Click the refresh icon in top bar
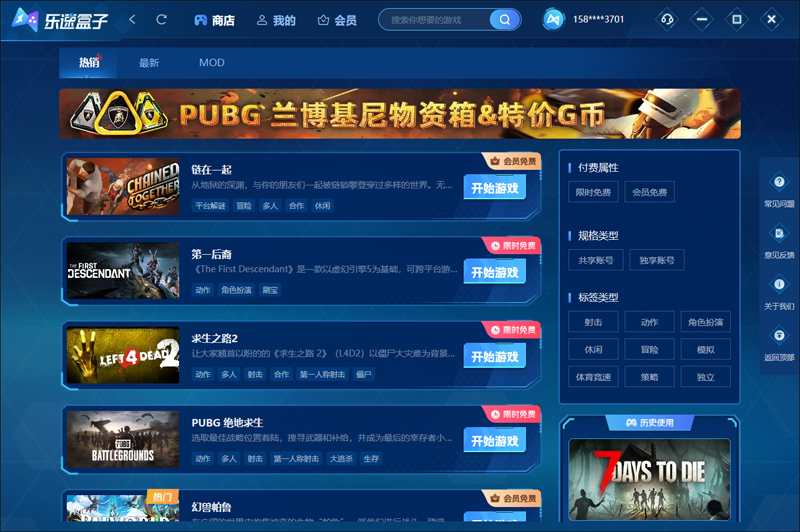The width and height of the screenshot is (800, 532). pos(161,20)
